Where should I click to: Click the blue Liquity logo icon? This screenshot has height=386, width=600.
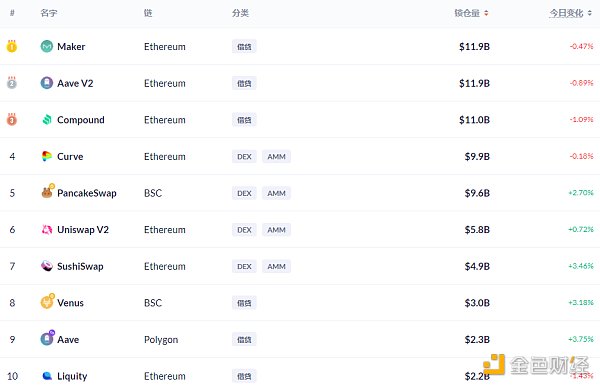[x=47, y=376]
